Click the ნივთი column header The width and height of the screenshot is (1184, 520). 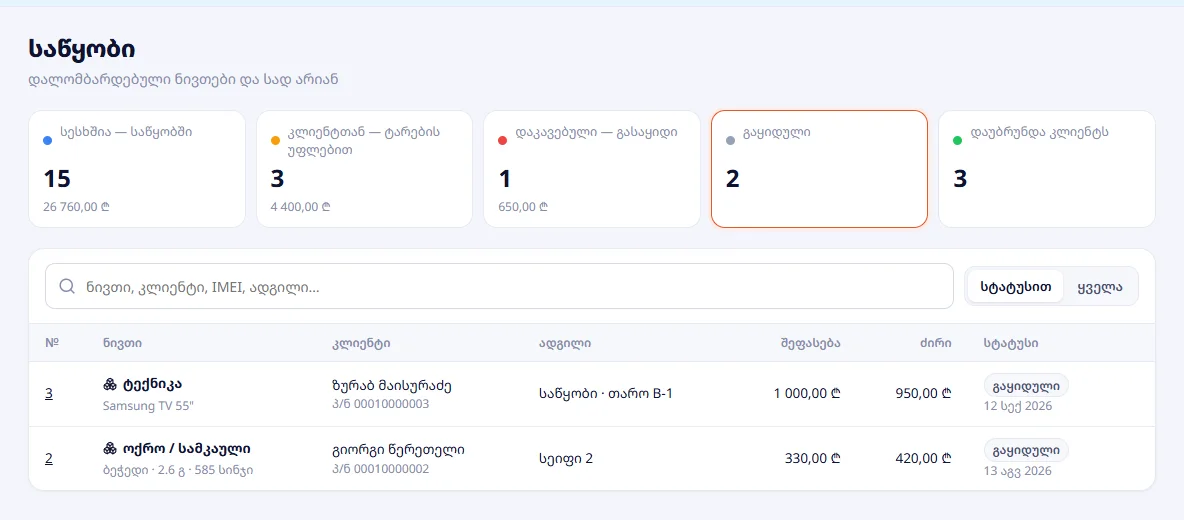(122, 343)
